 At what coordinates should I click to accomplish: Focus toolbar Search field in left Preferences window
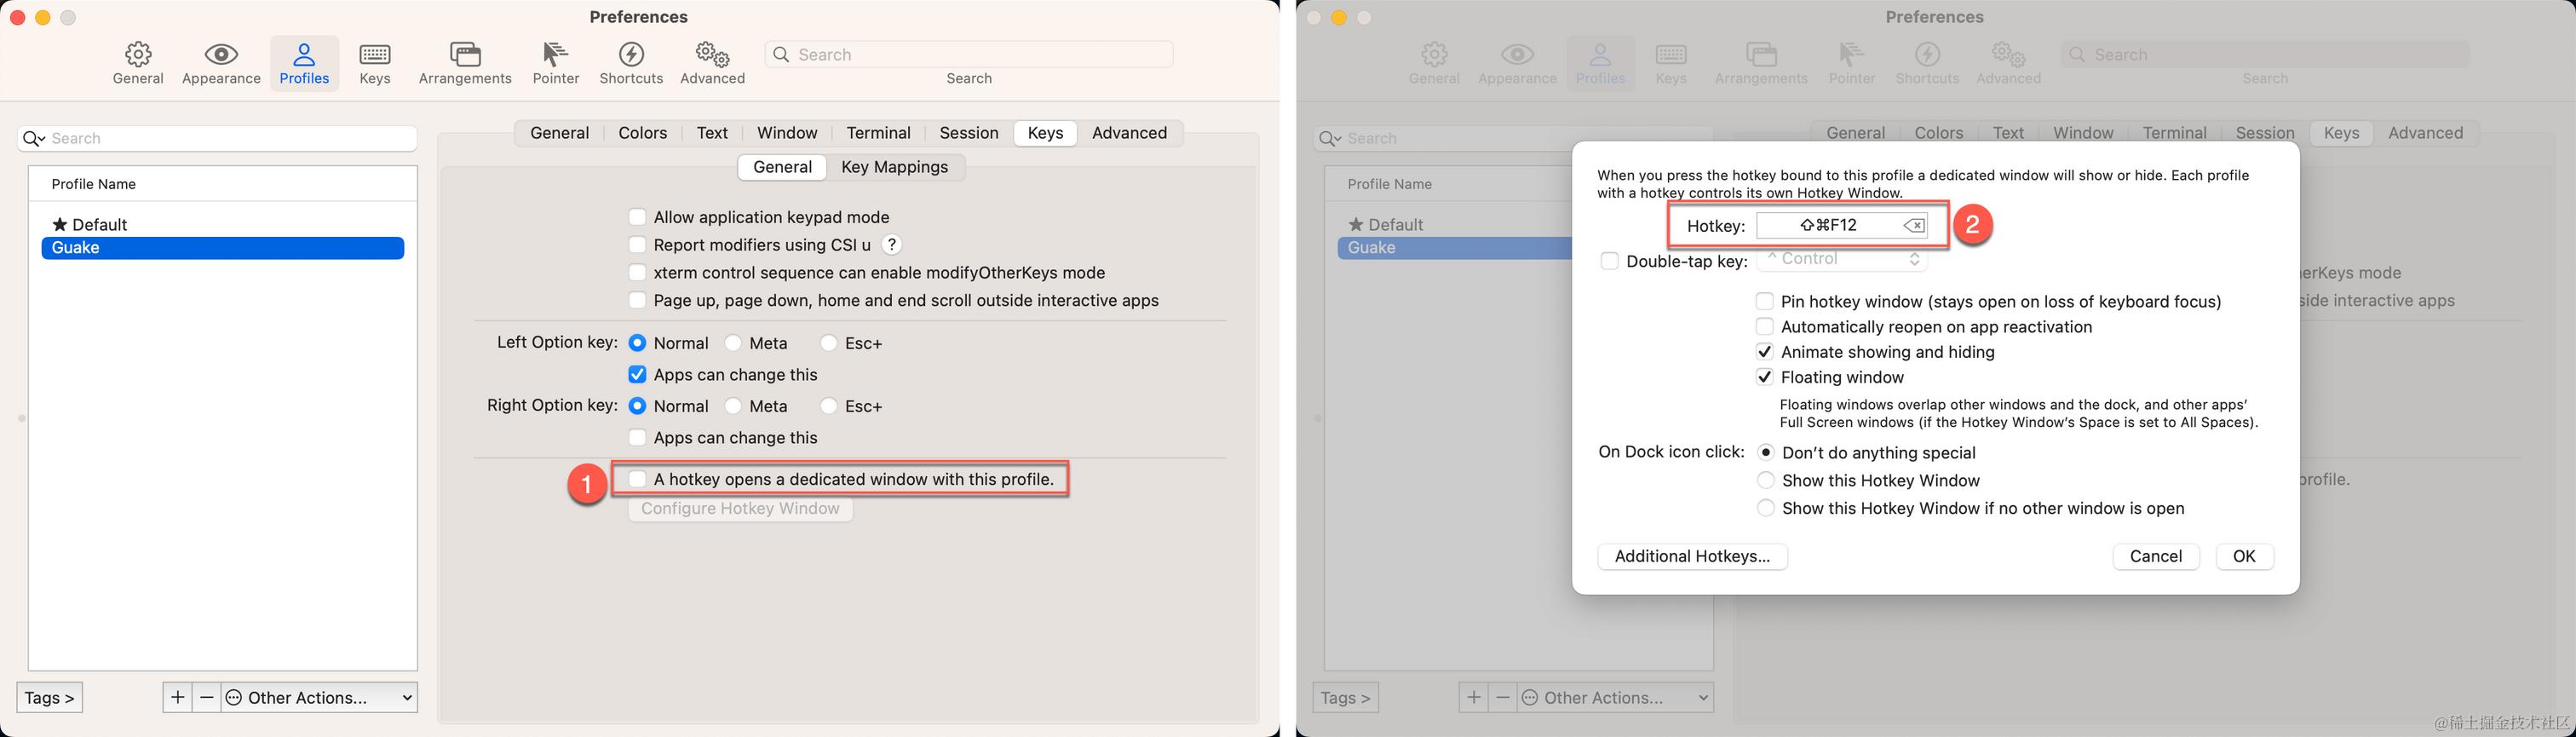tap(969, 54)
